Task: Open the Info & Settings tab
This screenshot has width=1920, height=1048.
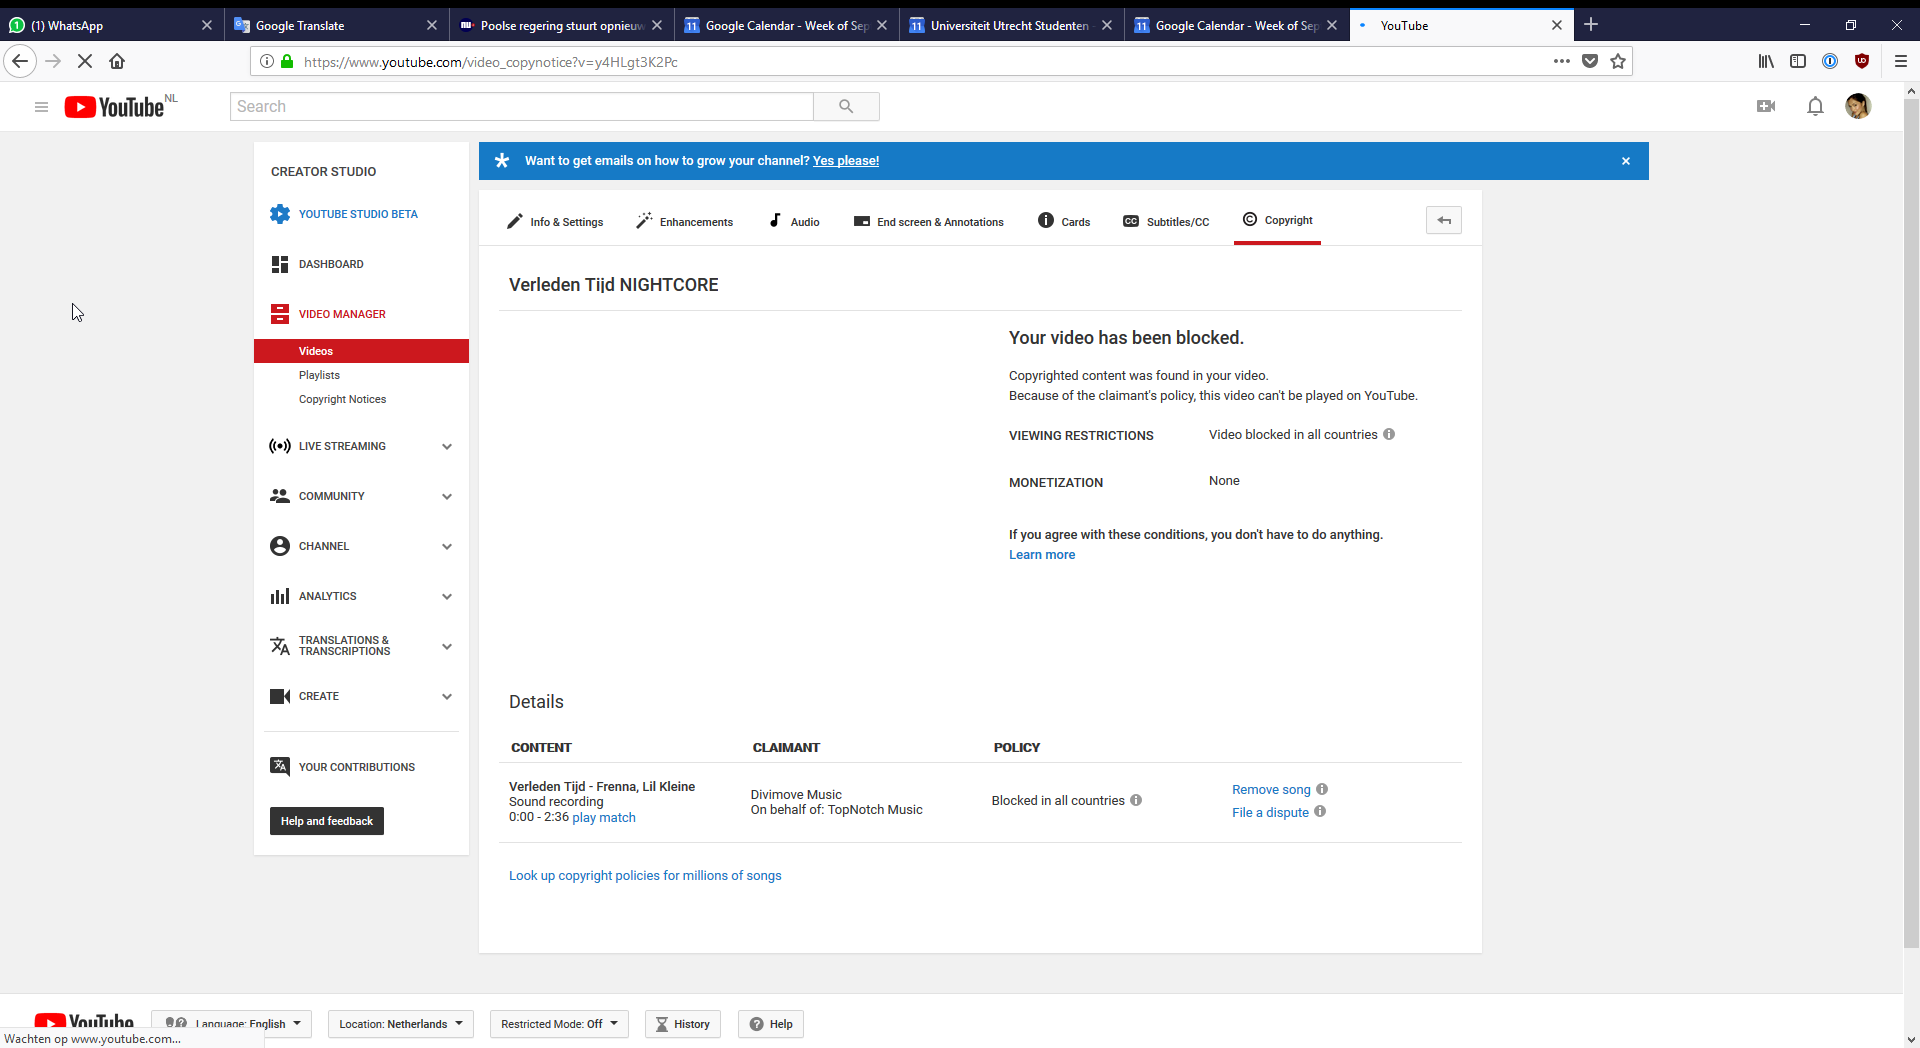Action: [555, 222]
